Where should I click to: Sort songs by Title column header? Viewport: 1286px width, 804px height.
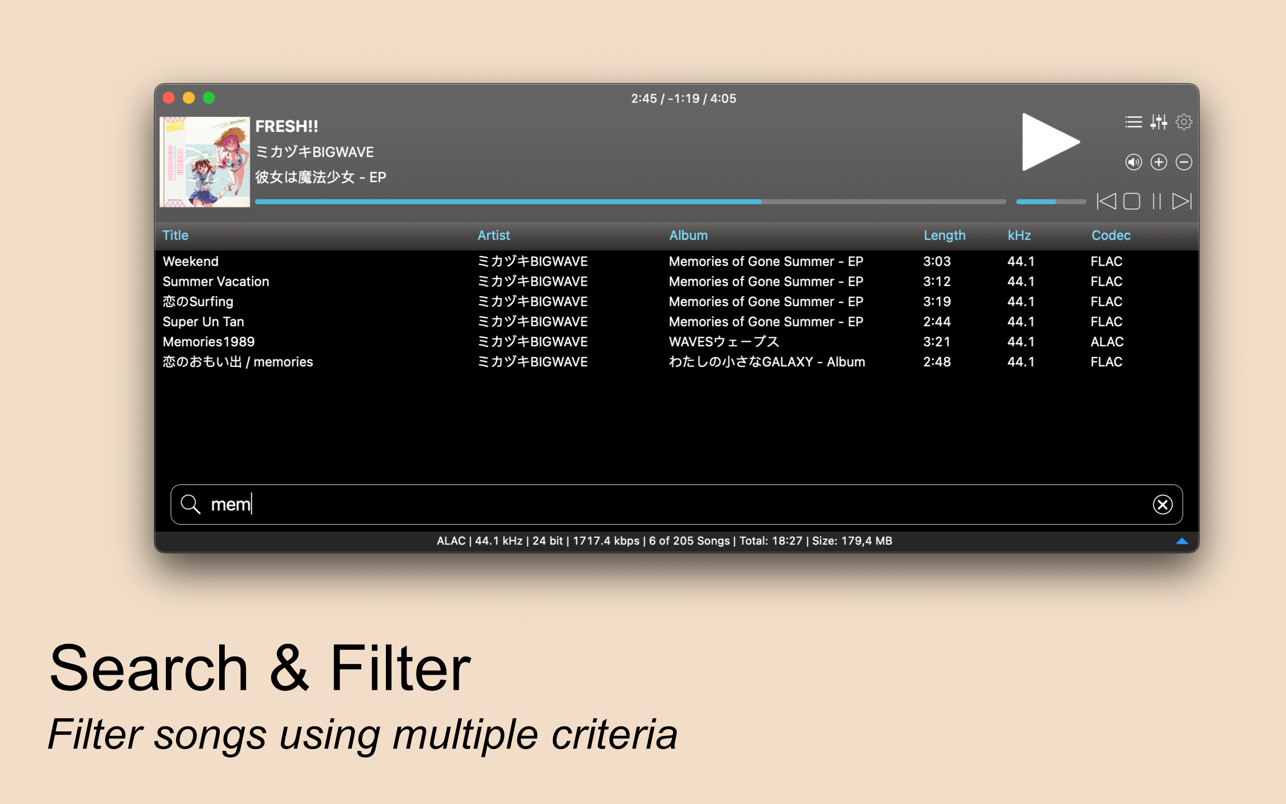pos(175,235)
